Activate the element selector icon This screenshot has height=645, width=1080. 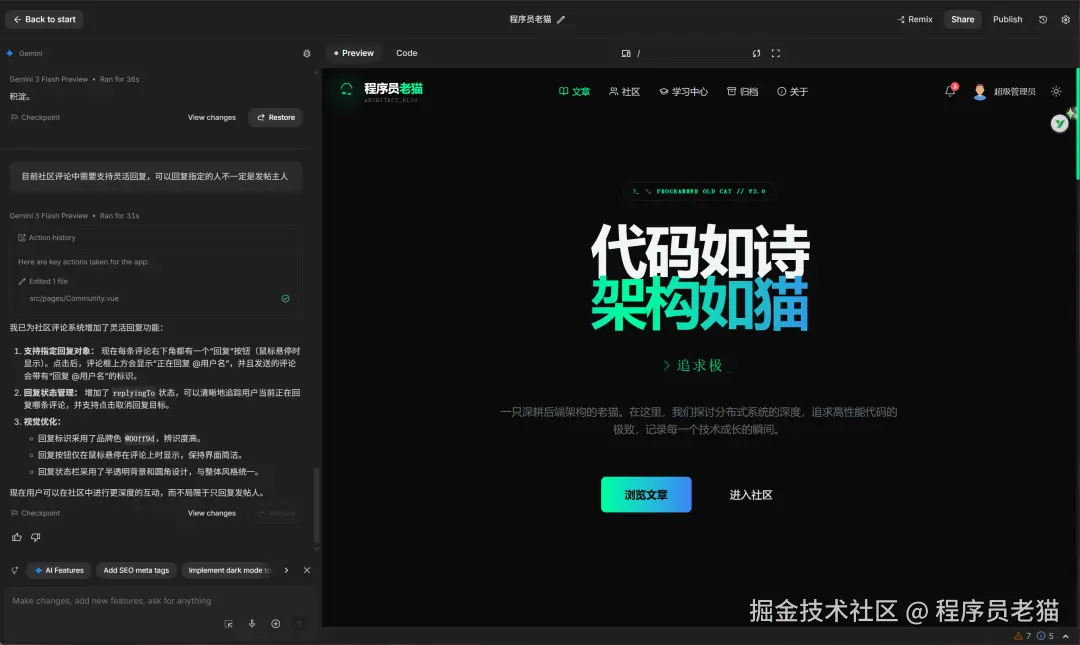click(x=228, y=623)
